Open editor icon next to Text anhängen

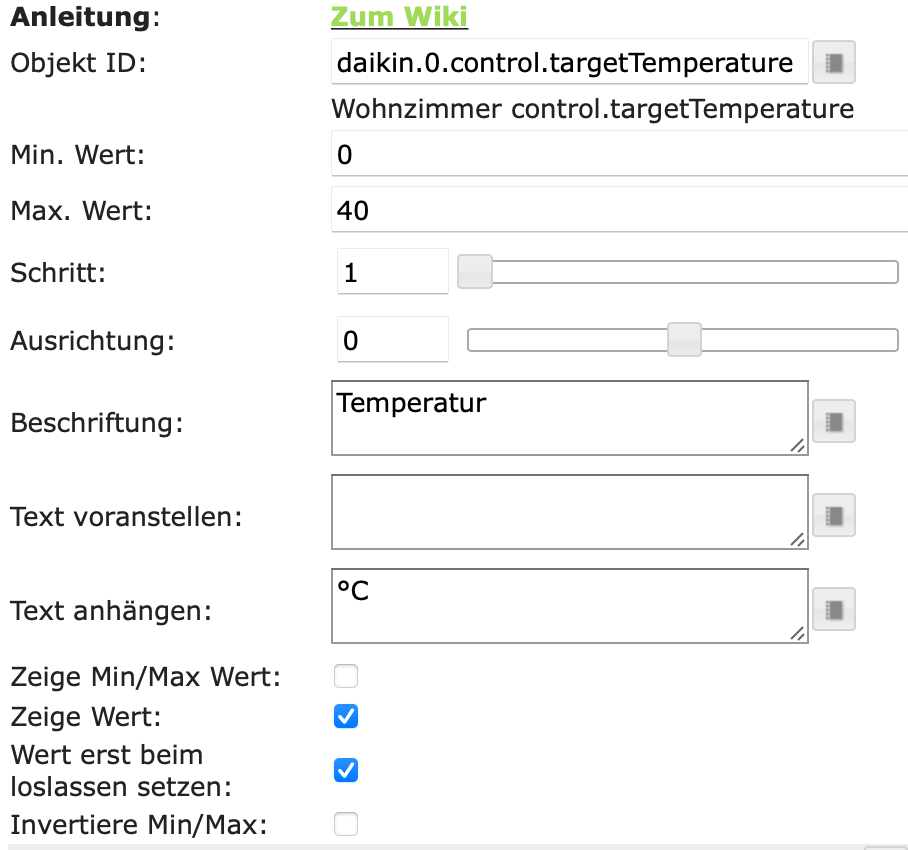[x=834, y=609]
